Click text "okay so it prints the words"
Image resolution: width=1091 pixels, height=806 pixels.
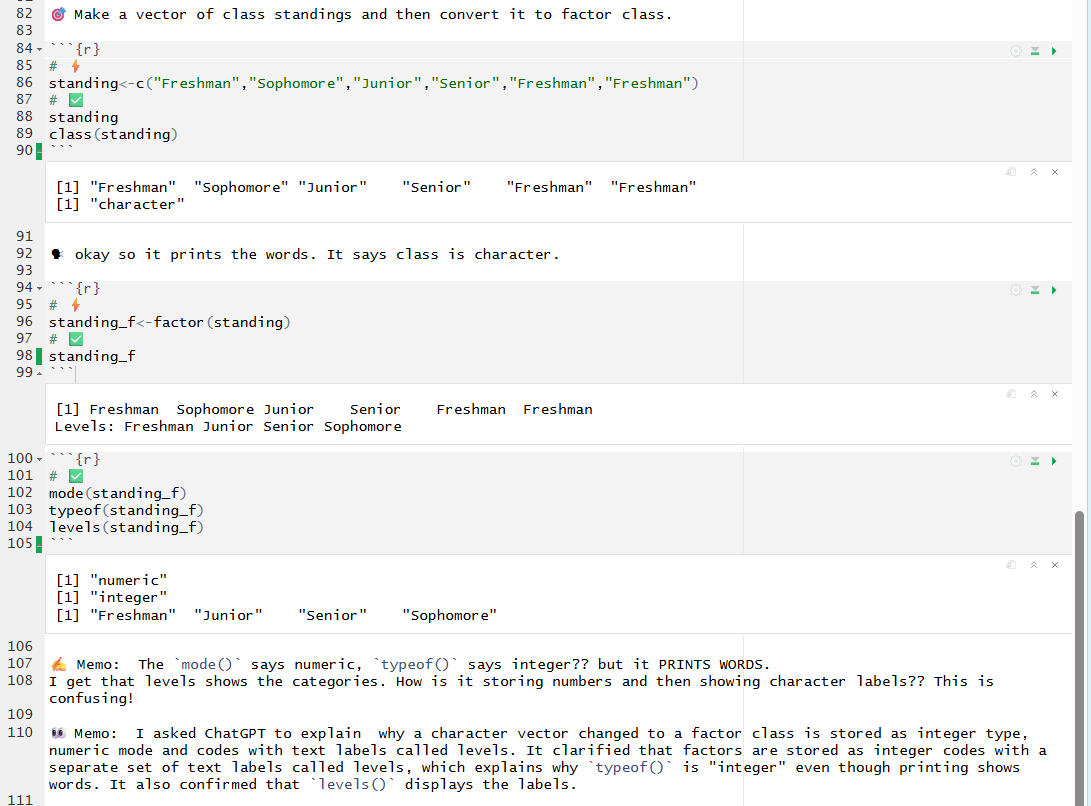tap(191, 255)
